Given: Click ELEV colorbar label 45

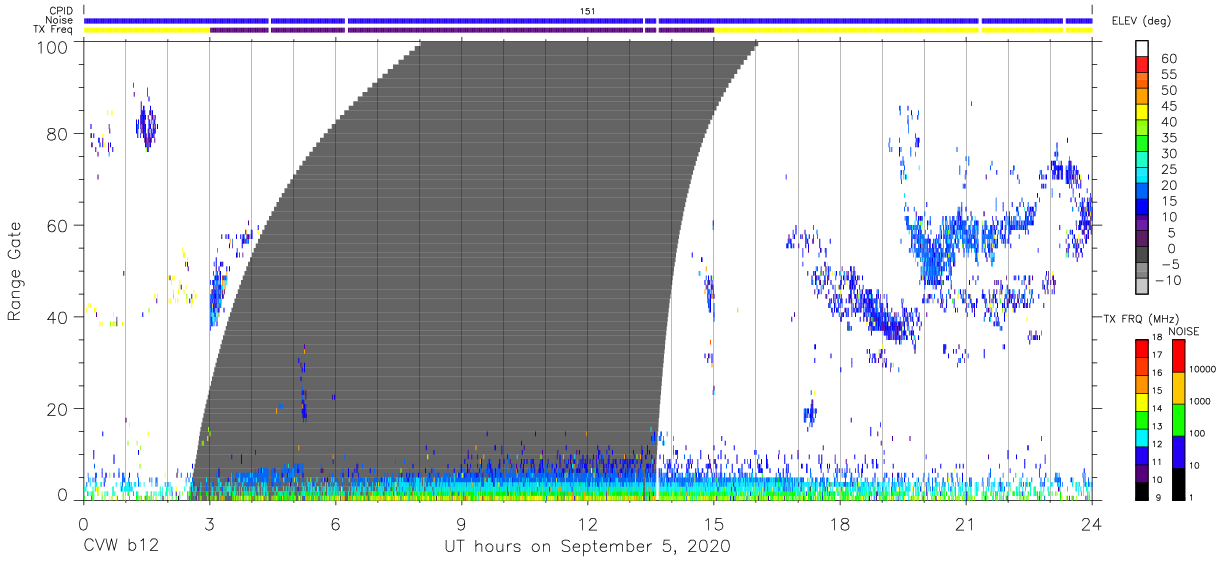Looking at the screenshot, I should pyautogui.click(x=1167, y=106).
